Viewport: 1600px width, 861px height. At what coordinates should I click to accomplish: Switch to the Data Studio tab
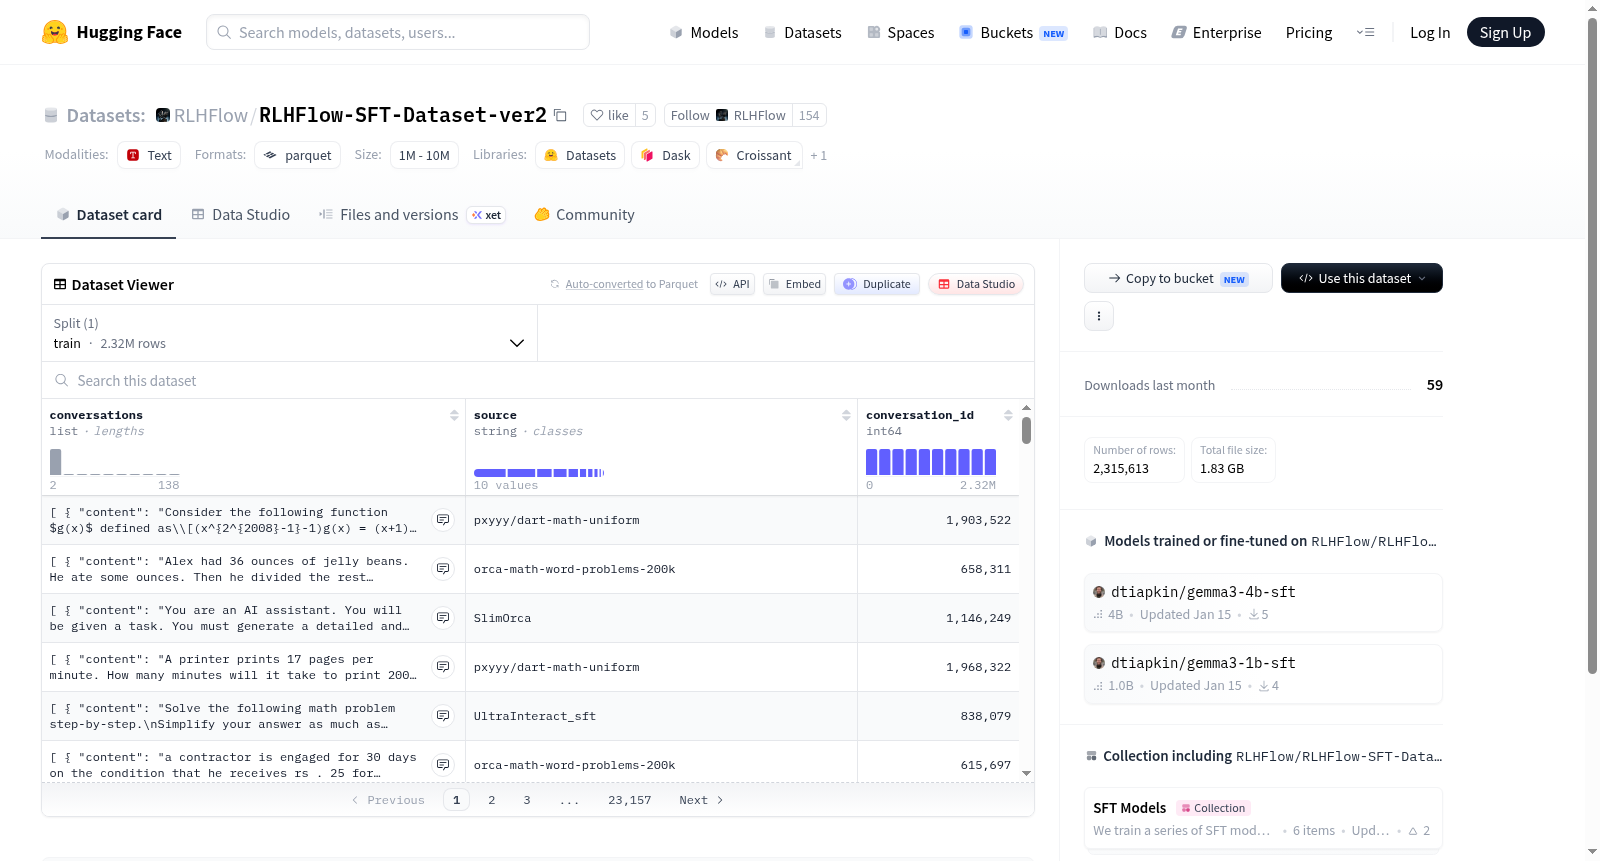241,214
